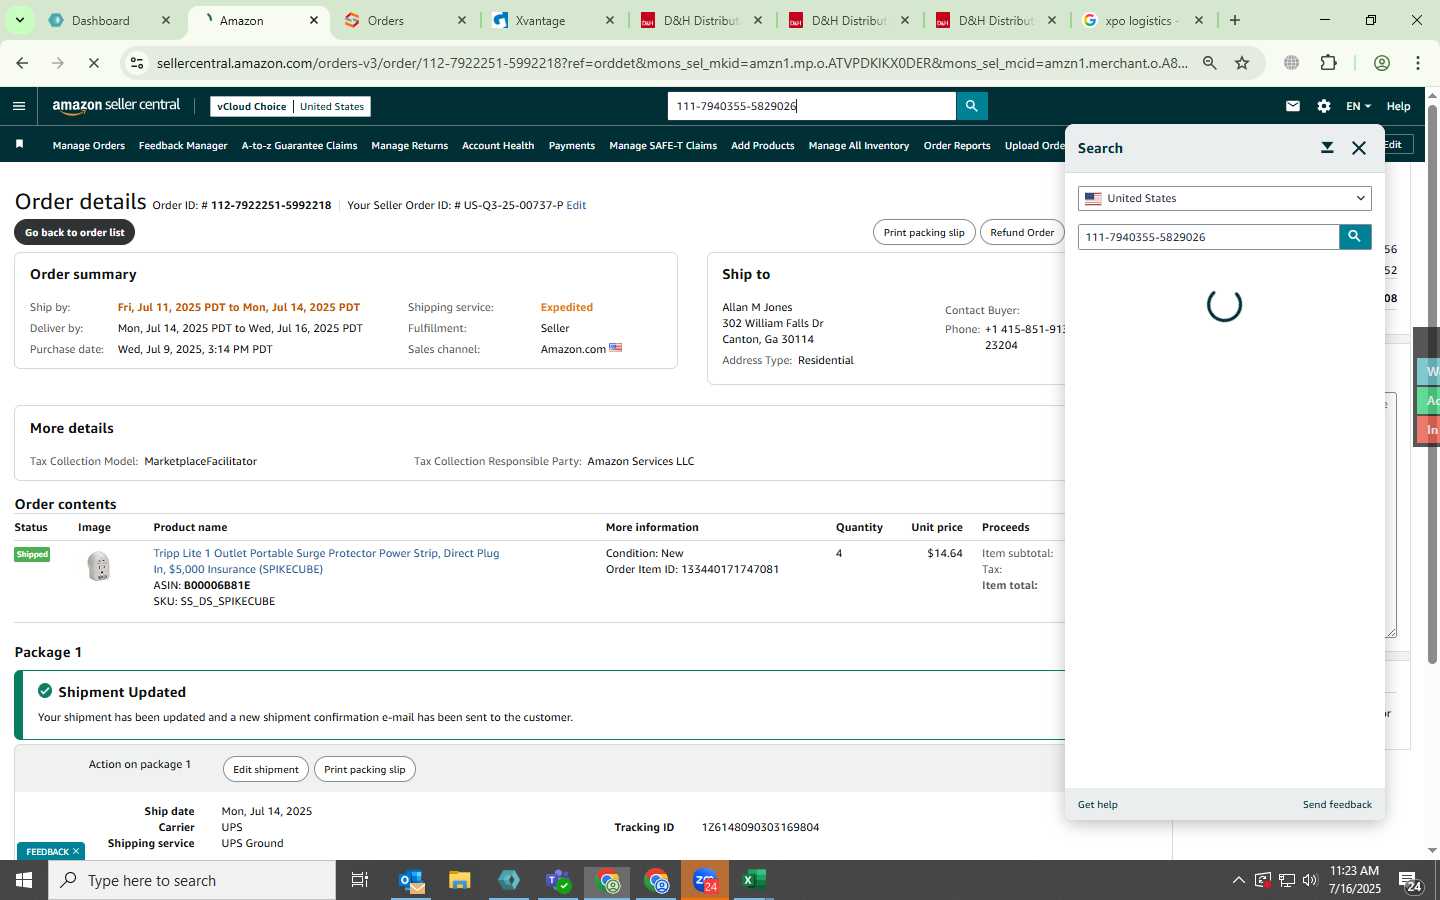The image size is (1440, 900).
Task: Click the product thumbnail image
Action: point(98,567)
